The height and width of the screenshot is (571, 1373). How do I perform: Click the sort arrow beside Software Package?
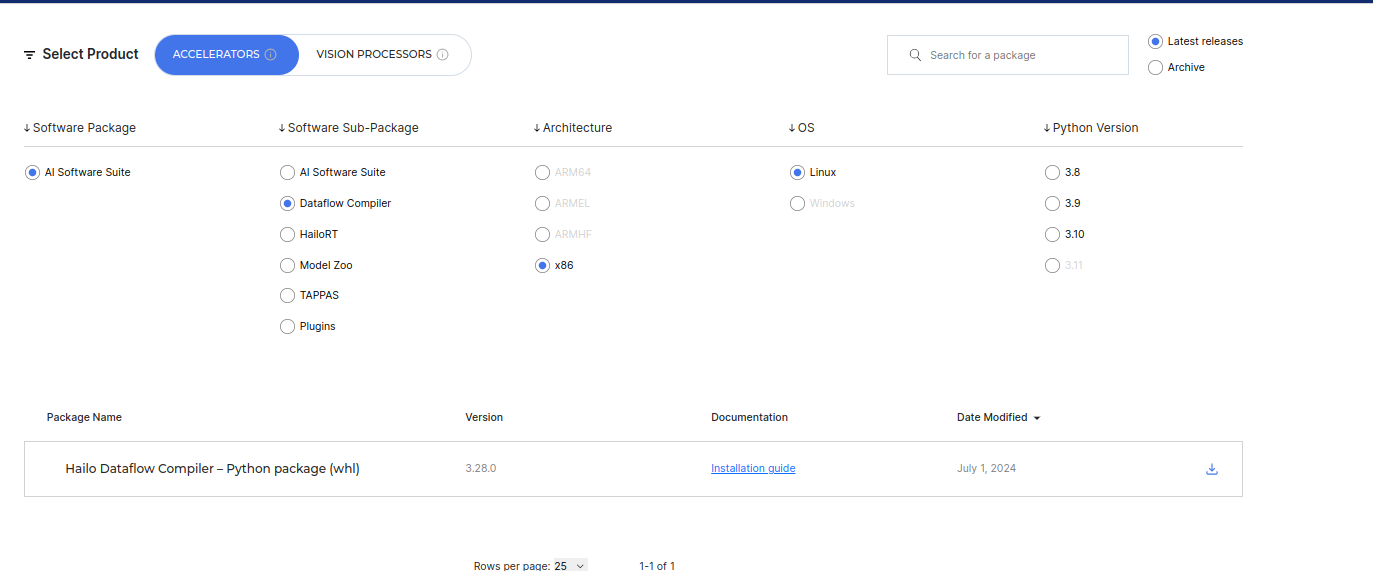27,128
